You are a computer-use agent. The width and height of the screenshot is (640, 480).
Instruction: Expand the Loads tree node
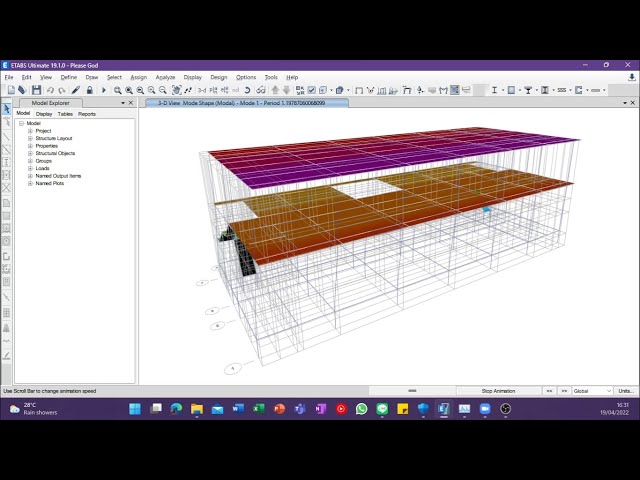point(30,168)
